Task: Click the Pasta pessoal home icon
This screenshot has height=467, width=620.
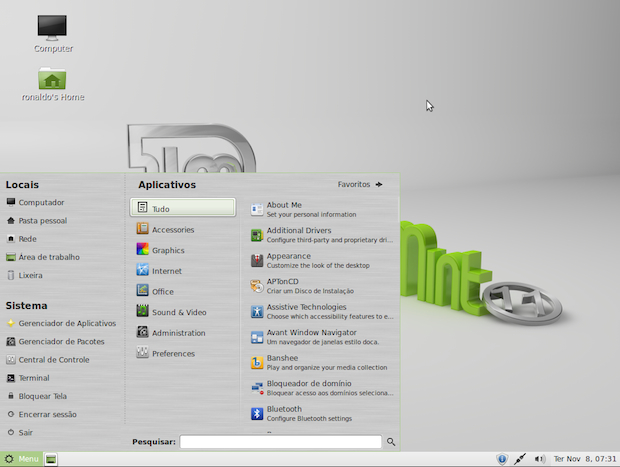Action: [x=11, y=220]
